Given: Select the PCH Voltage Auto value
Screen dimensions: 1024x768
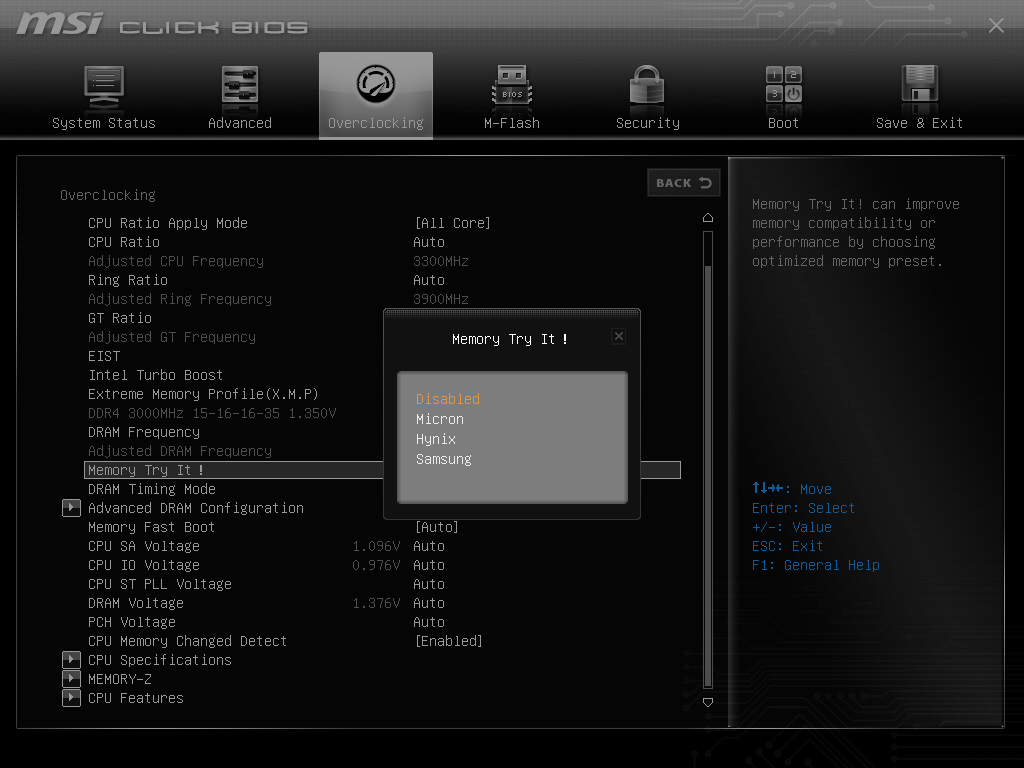Looking at the screenshot, I should 429,622.
